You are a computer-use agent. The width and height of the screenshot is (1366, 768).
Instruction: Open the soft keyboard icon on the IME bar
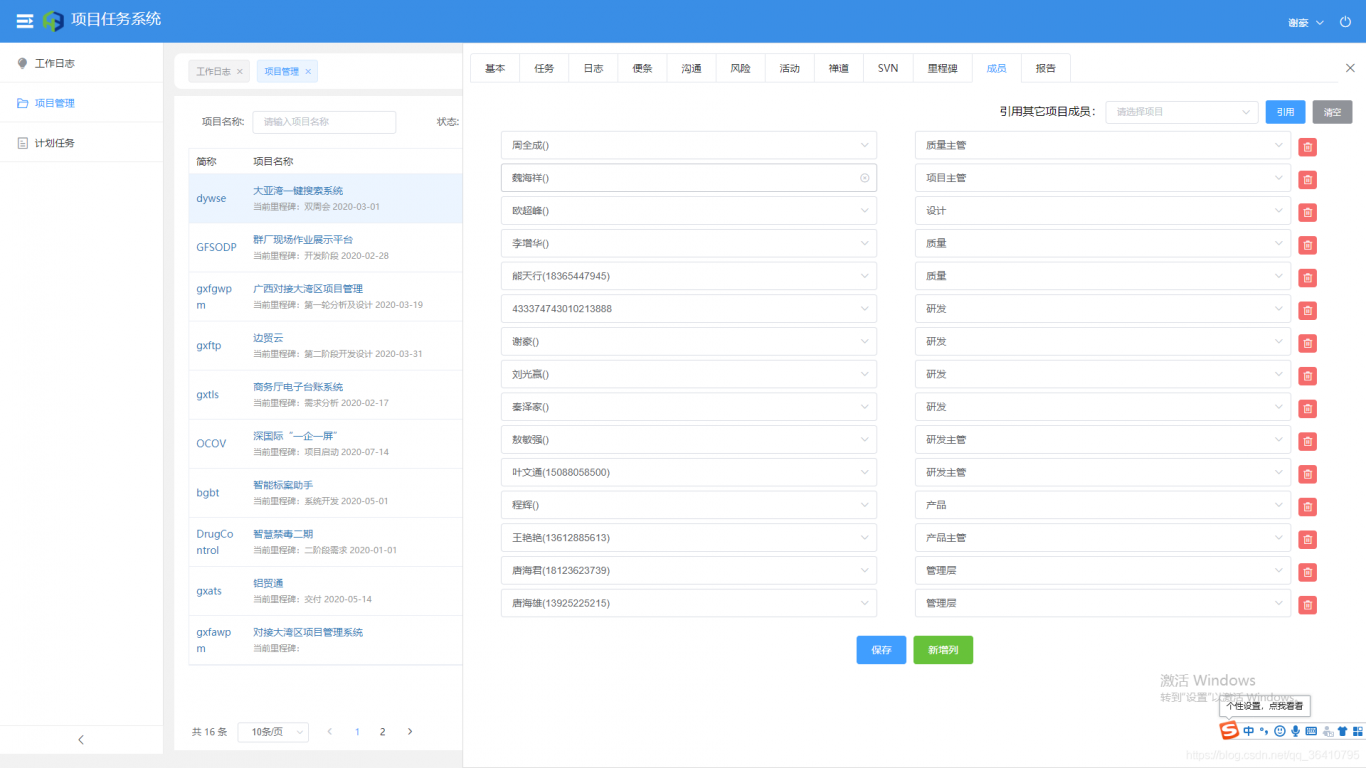pyautogui.click(x=1311, y=731)
